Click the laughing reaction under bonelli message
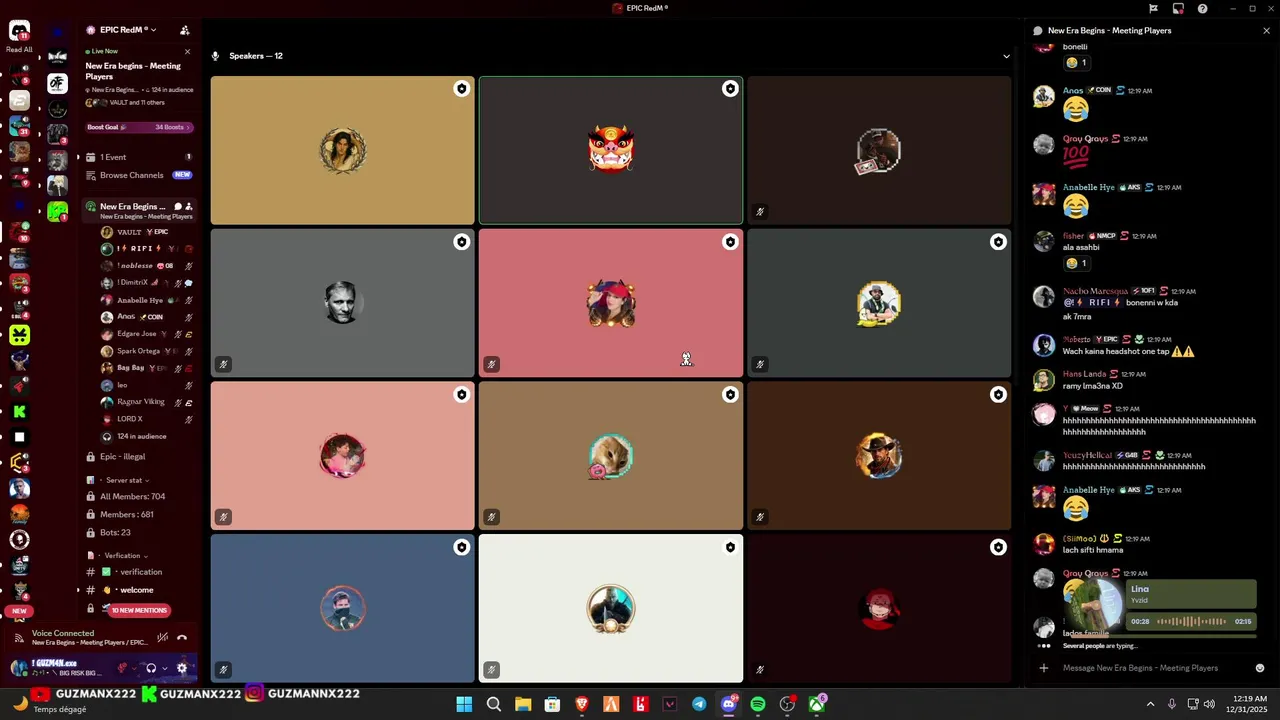The image size is (1280, 720). coord(1077,62)
